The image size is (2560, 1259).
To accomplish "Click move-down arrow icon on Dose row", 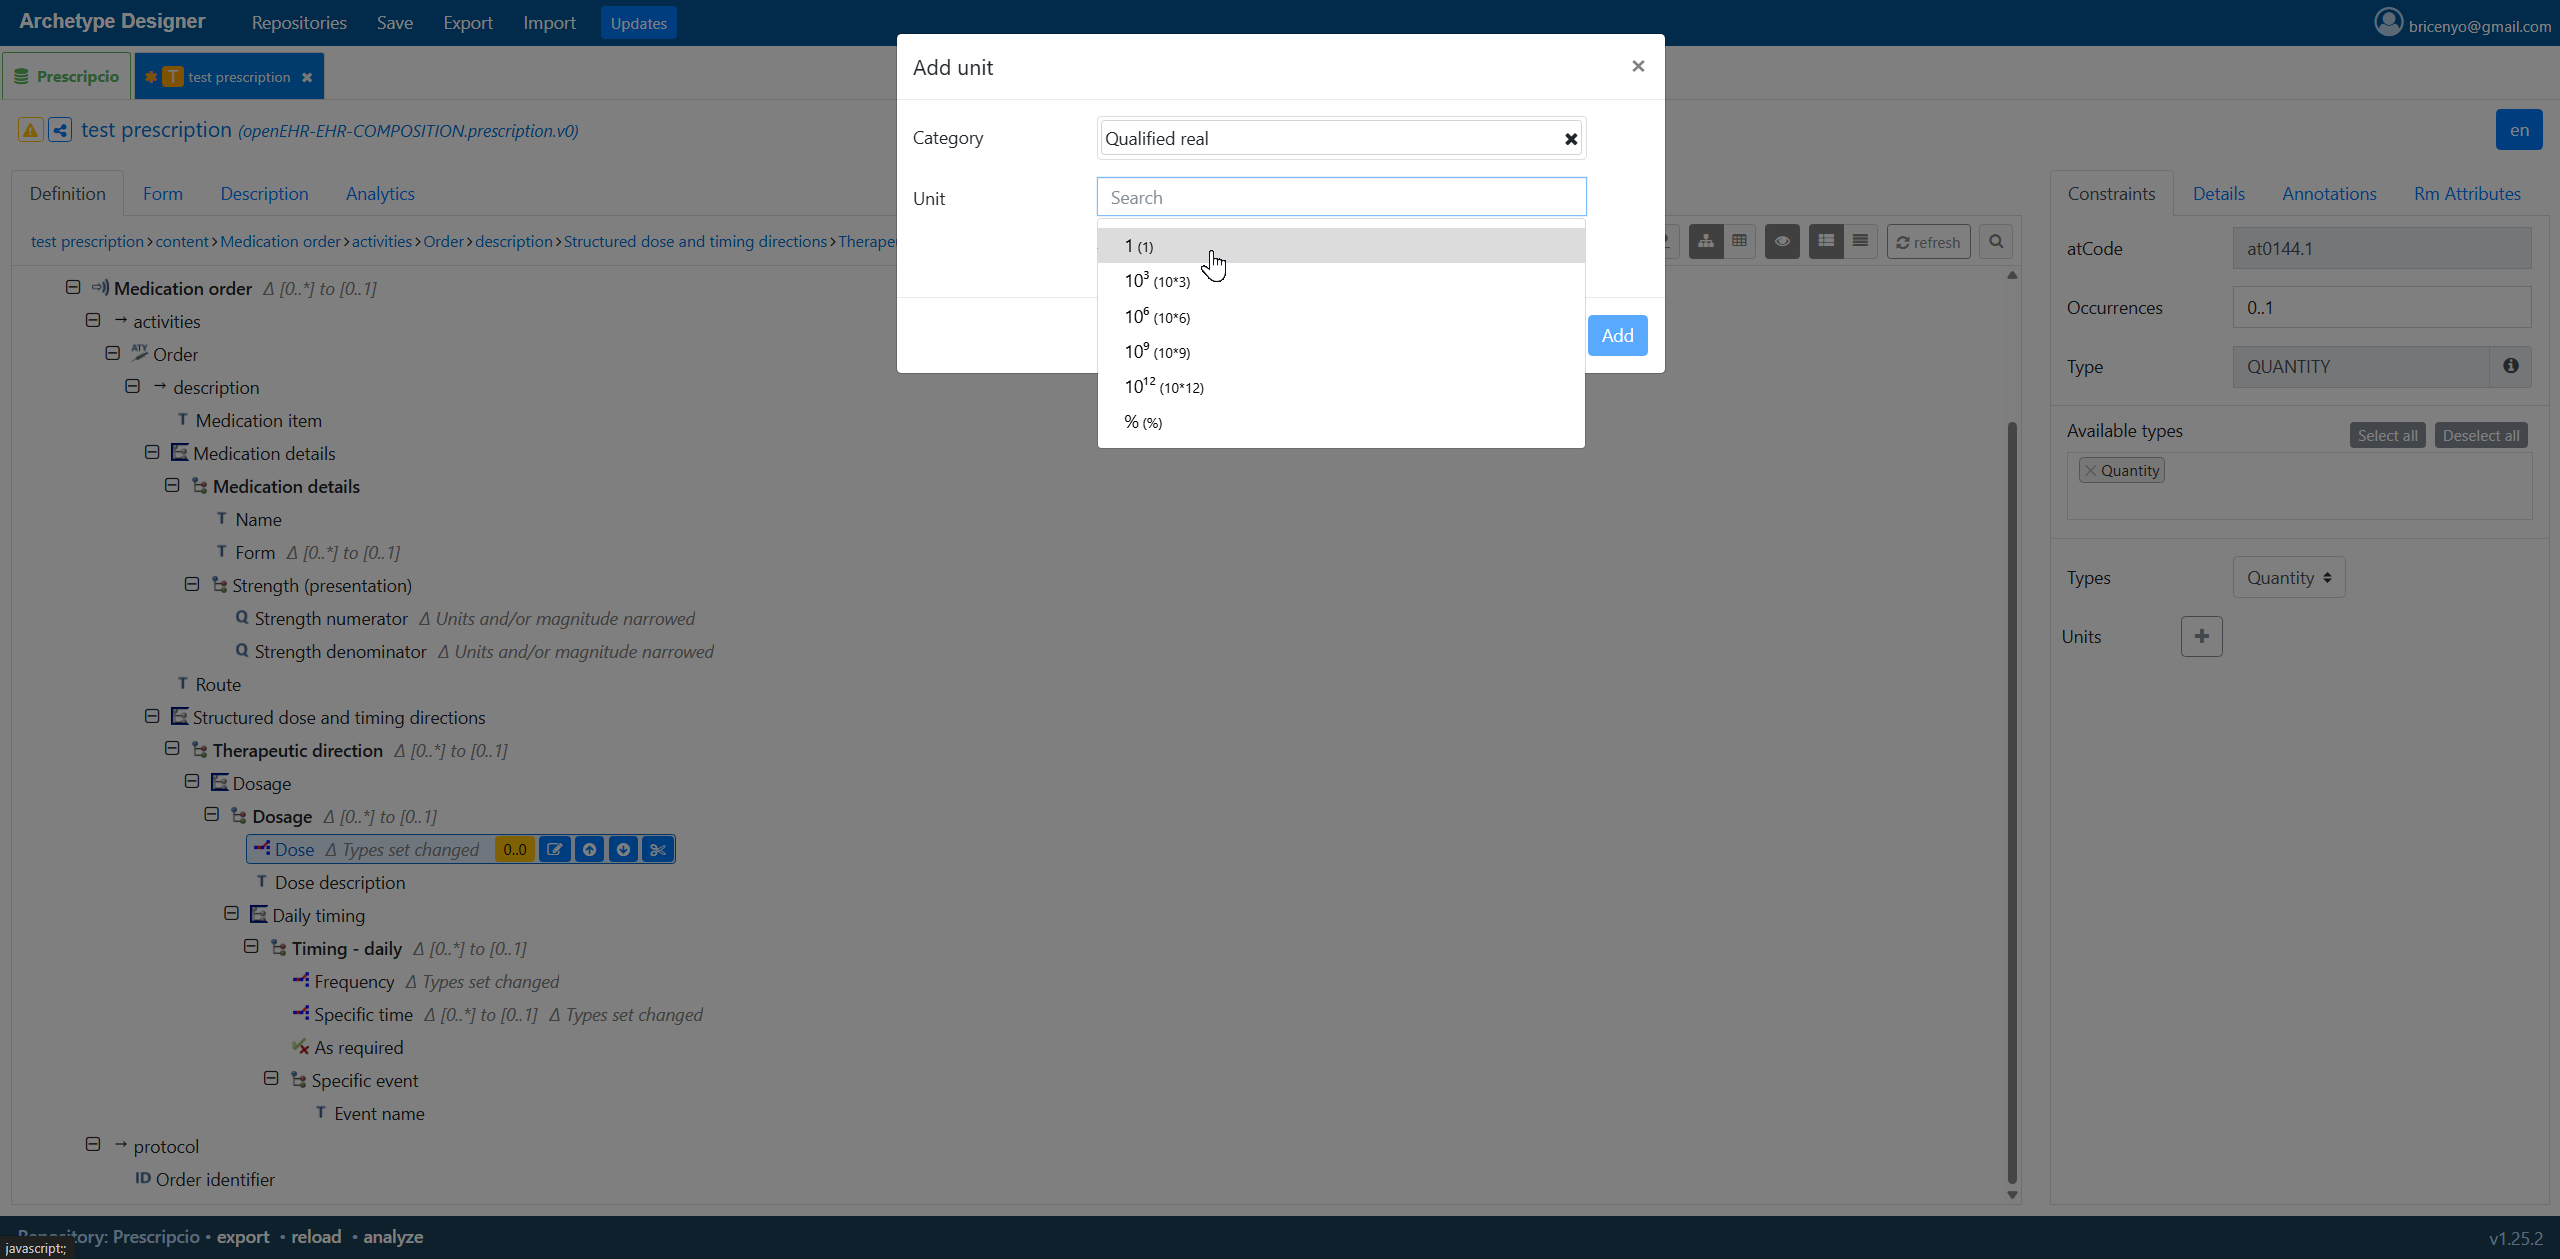I will [x=623, y=849].
